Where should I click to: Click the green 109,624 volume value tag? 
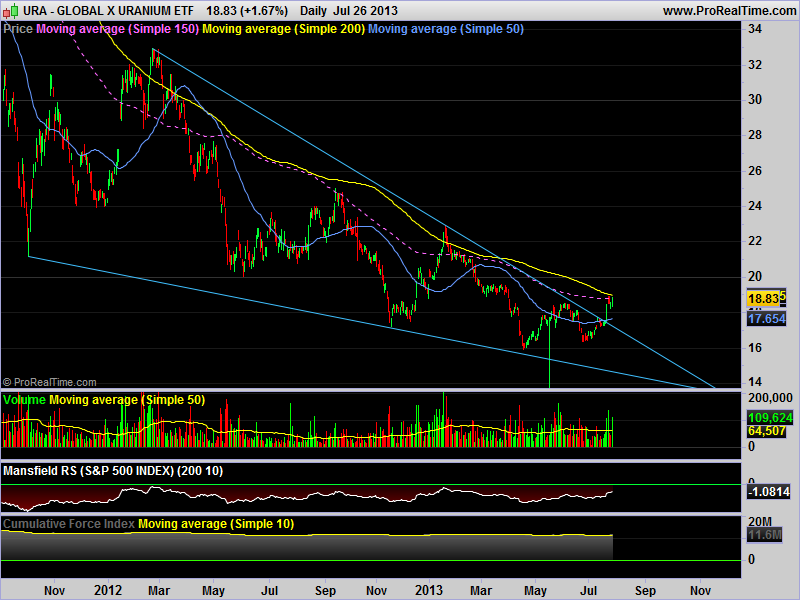coord(769,417)
